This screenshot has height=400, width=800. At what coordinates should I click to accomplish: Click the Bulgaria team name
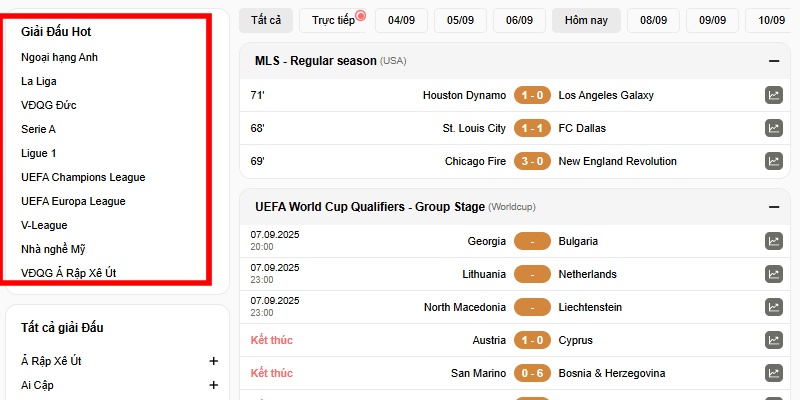578,241
